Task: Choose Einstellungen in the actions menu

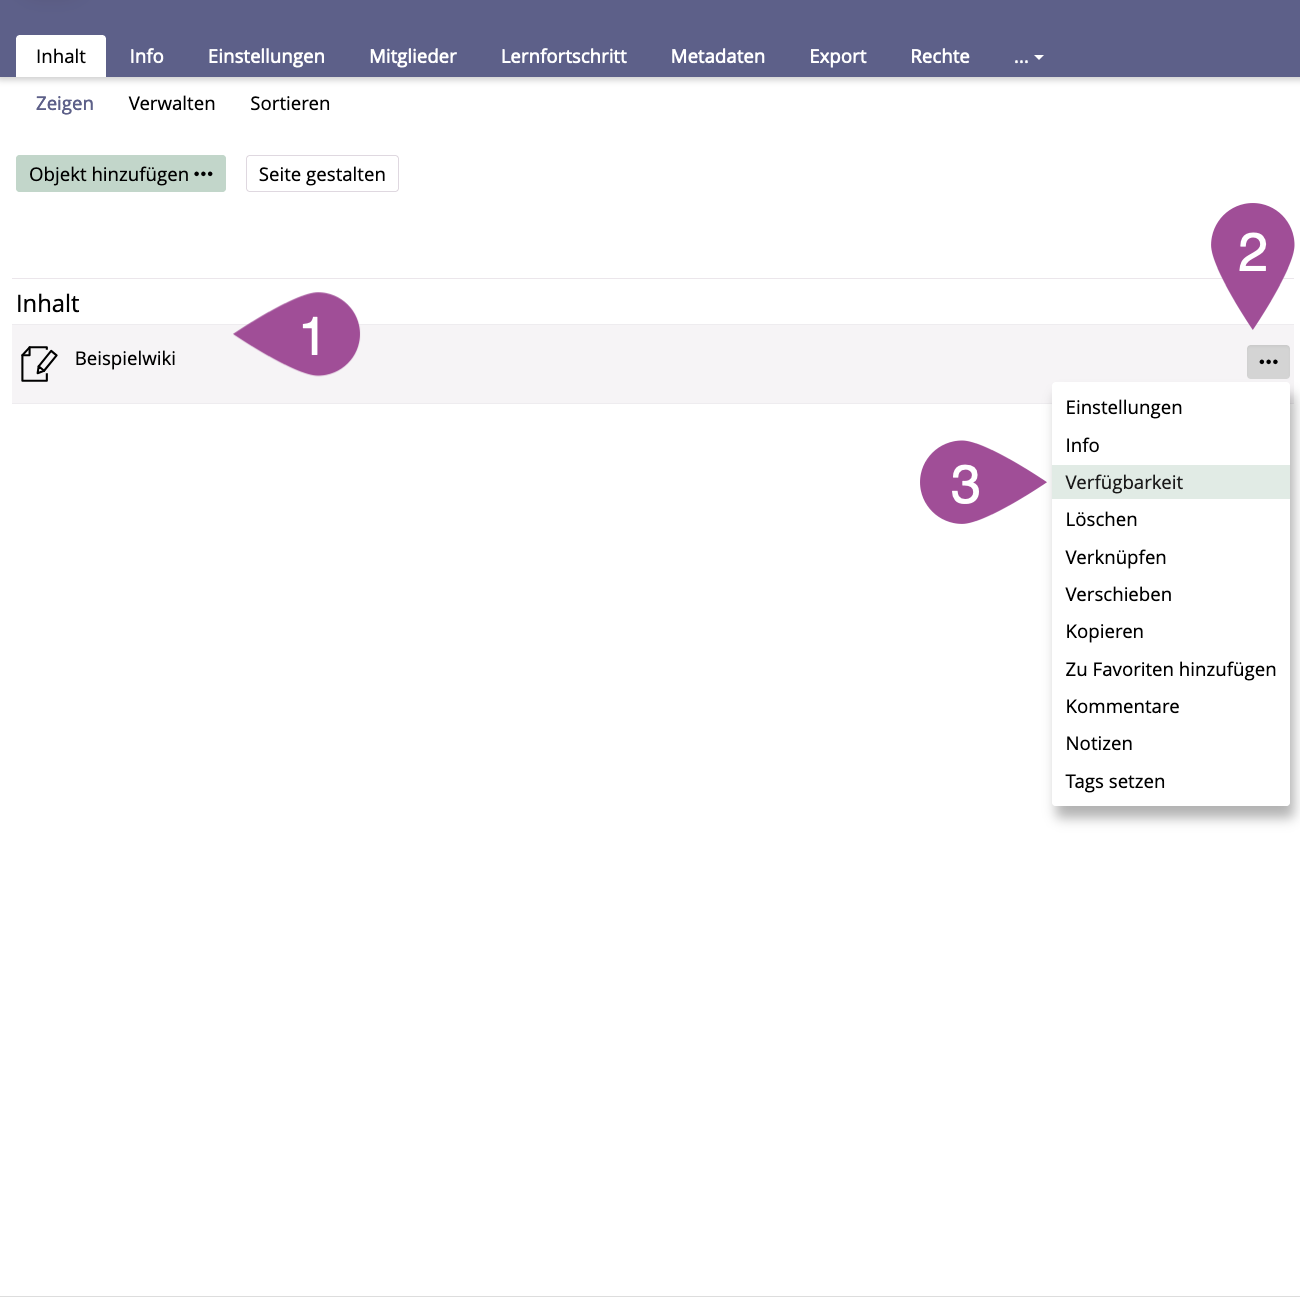Action: click(x=1123, y=407)
